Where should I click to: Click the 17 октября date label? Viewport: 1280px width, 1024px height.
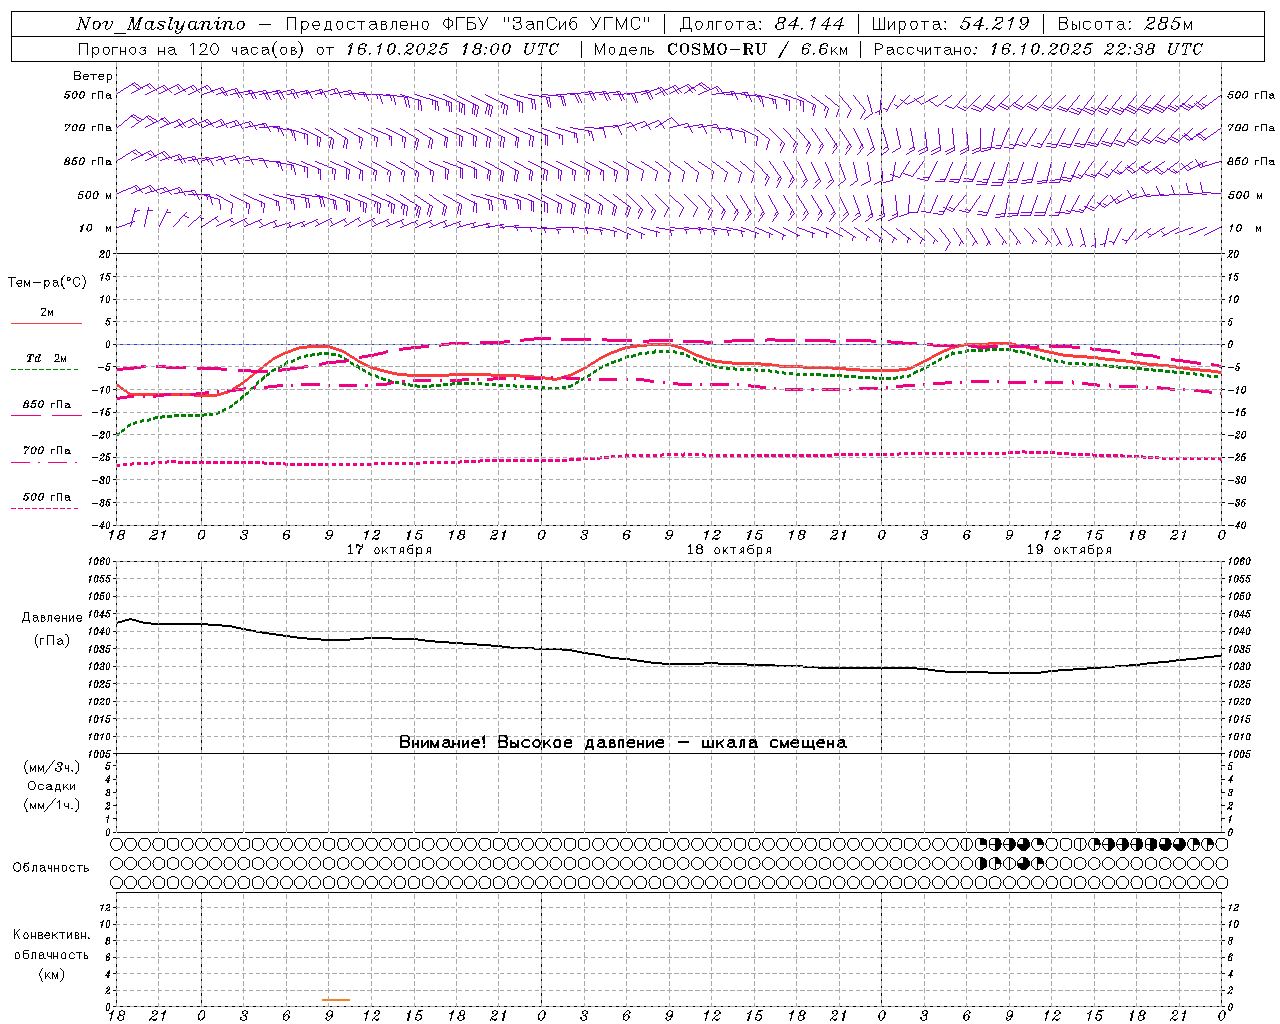pyautogui.click(x=389, y=550)
